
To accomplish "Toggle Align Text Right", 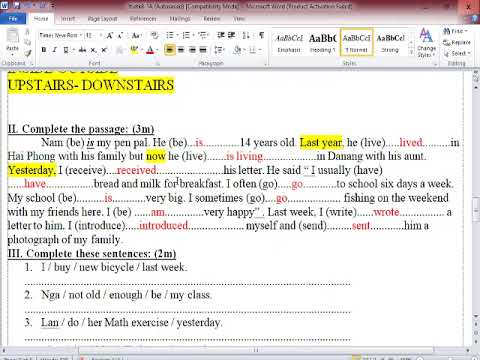I will point(192,50).
